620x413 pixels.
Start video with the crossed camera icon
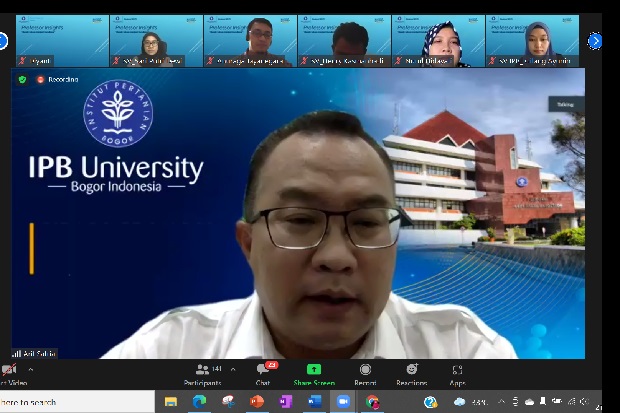pos(9,369)
